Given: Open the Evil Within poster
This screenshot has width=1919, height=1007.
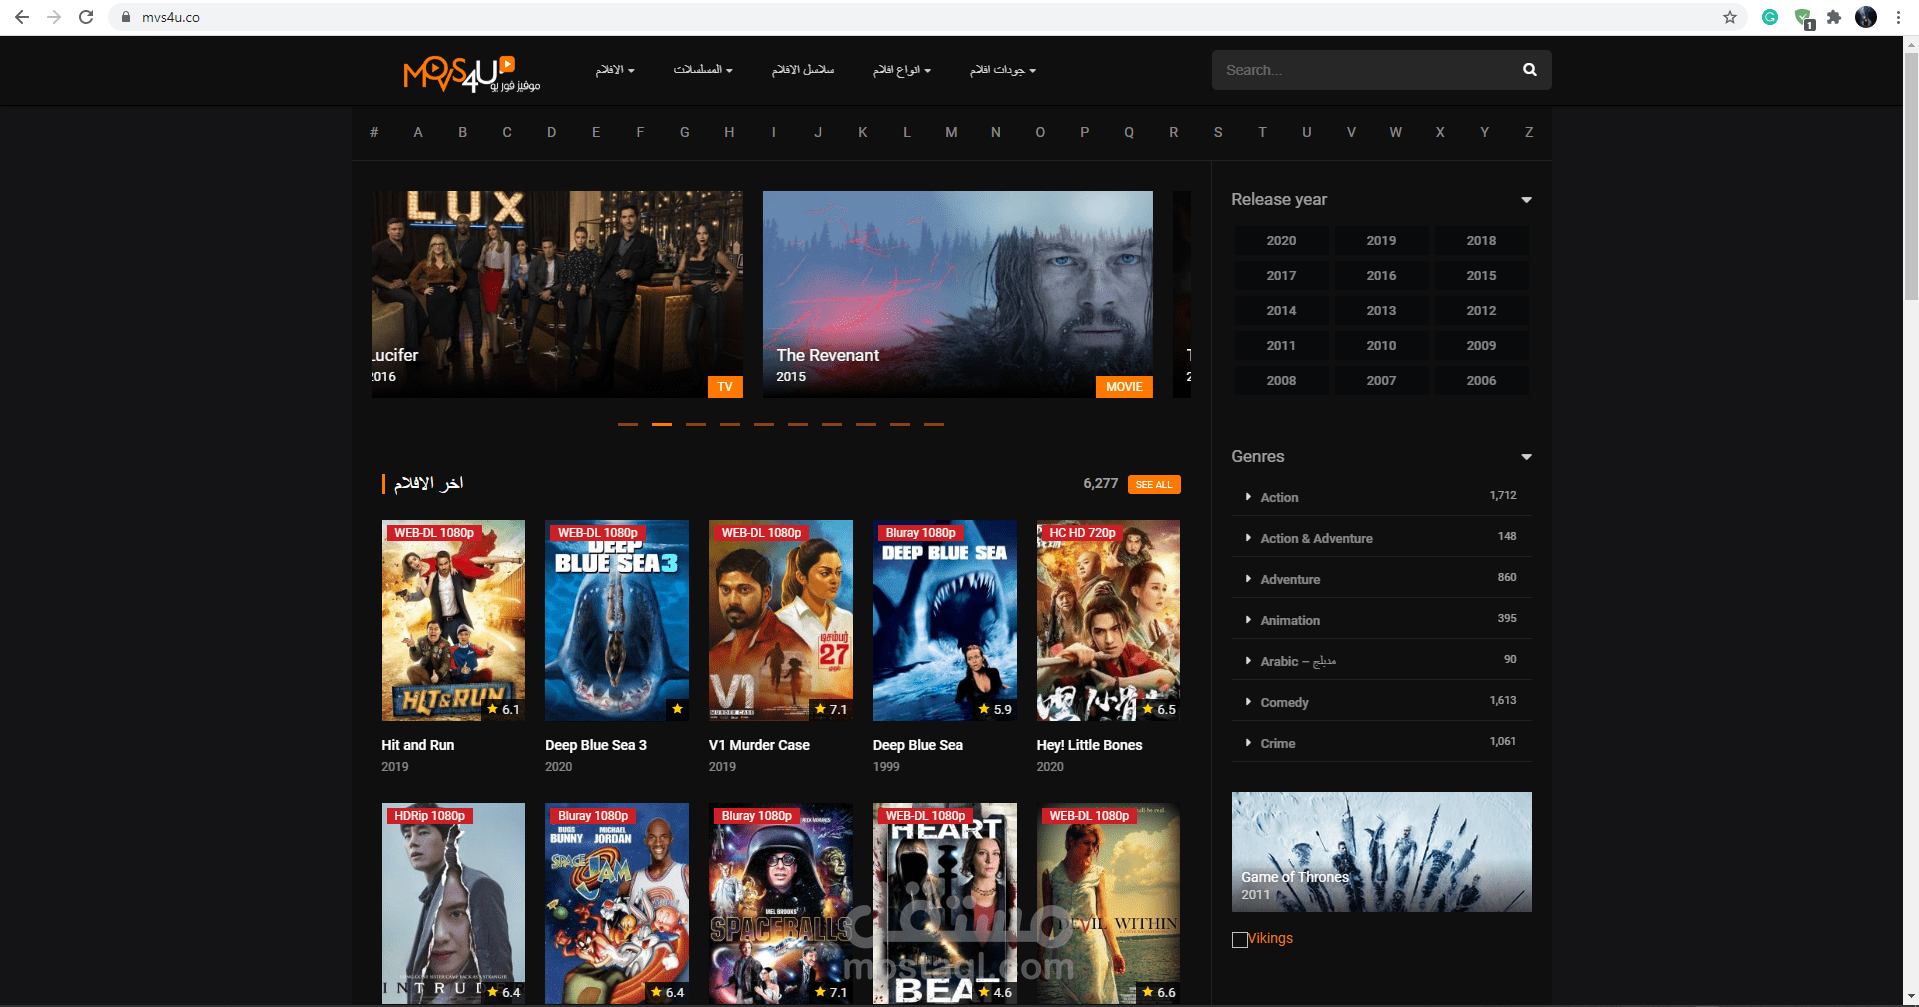Looking at the screenshot, I should pyautogui.click(x=1108, y=903).
